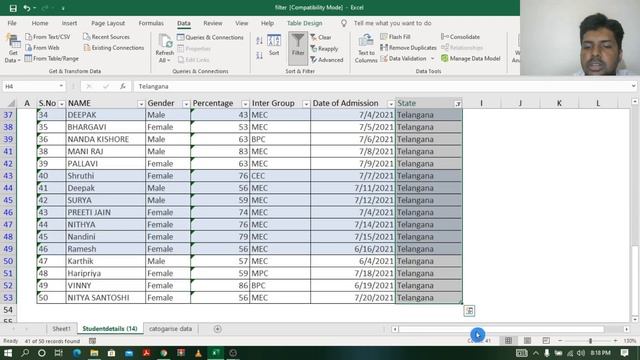Screen dimensions: 640x360
Task: Click the Quick Analysis icon below table
Action: (x=469, y=311)
